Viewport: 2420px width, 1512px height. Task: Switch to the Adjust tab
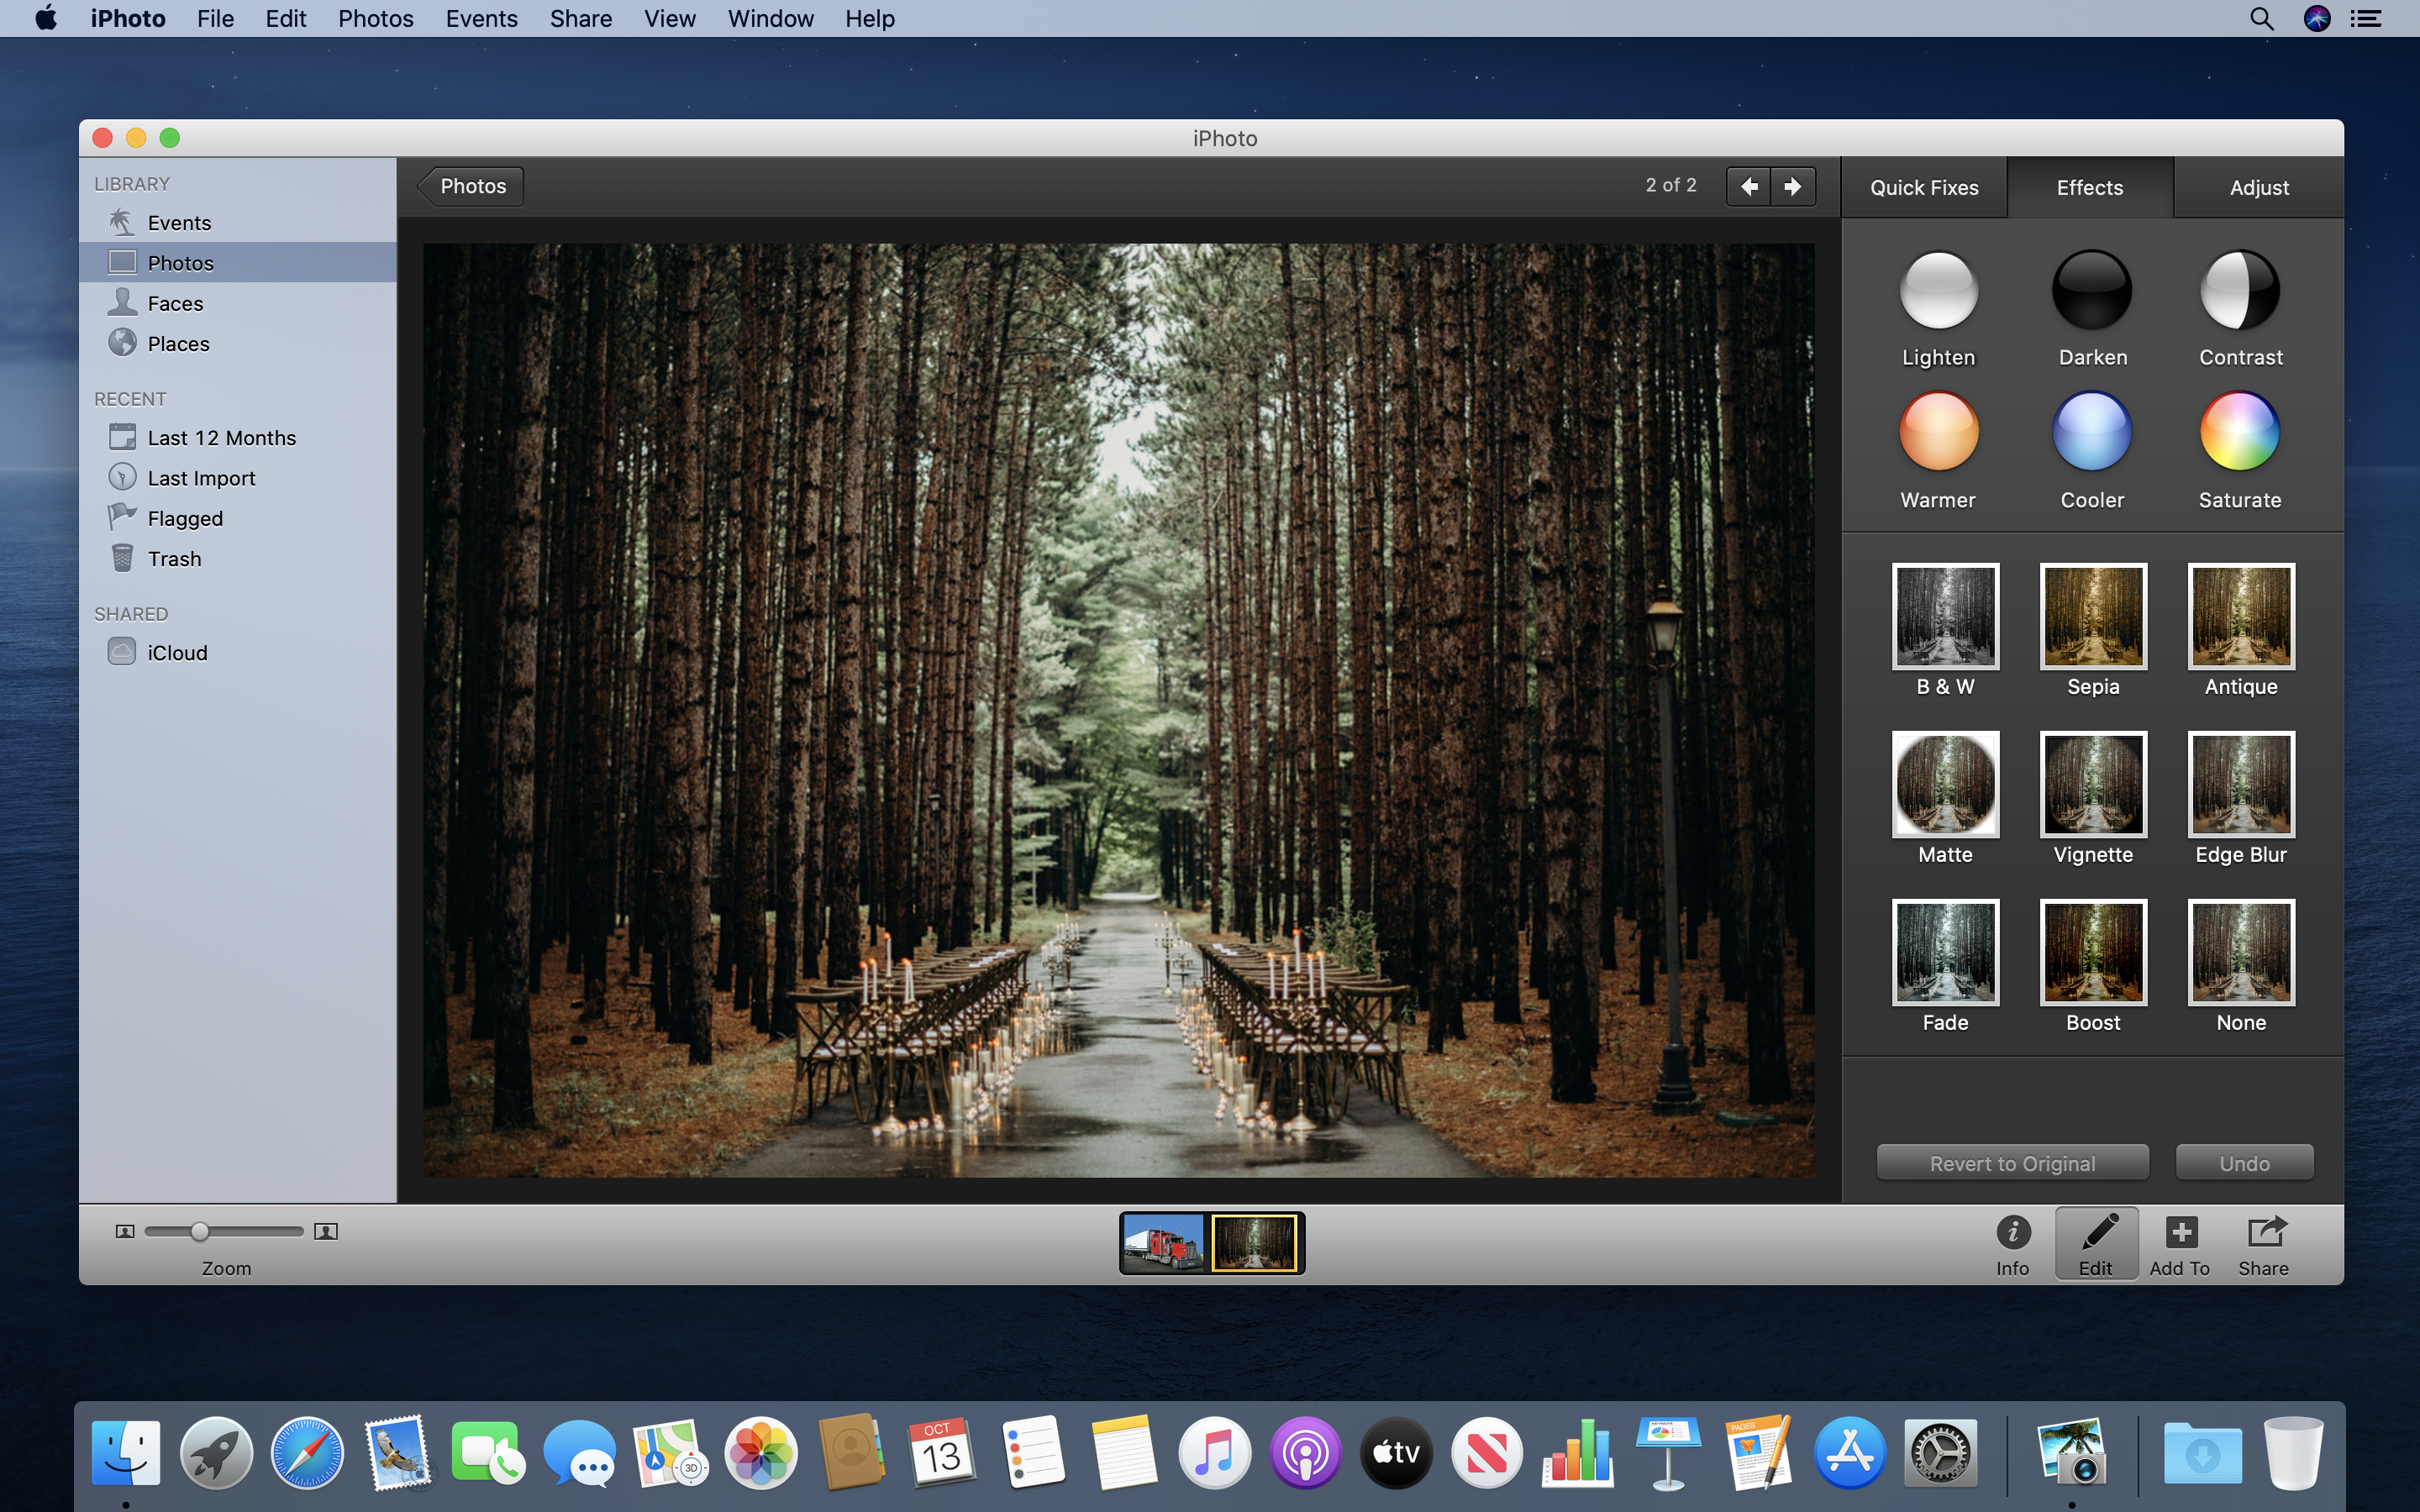(2258, 188)
